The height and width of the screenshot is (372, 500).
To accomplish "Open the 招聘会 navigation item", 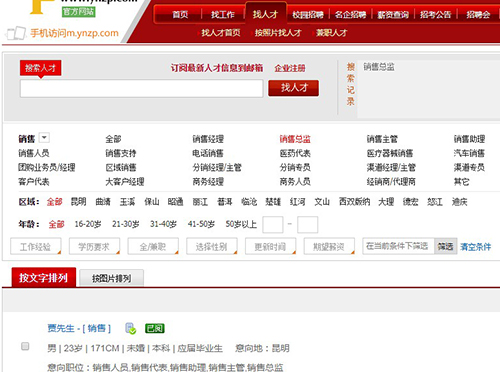I will (x=478, y=15).
